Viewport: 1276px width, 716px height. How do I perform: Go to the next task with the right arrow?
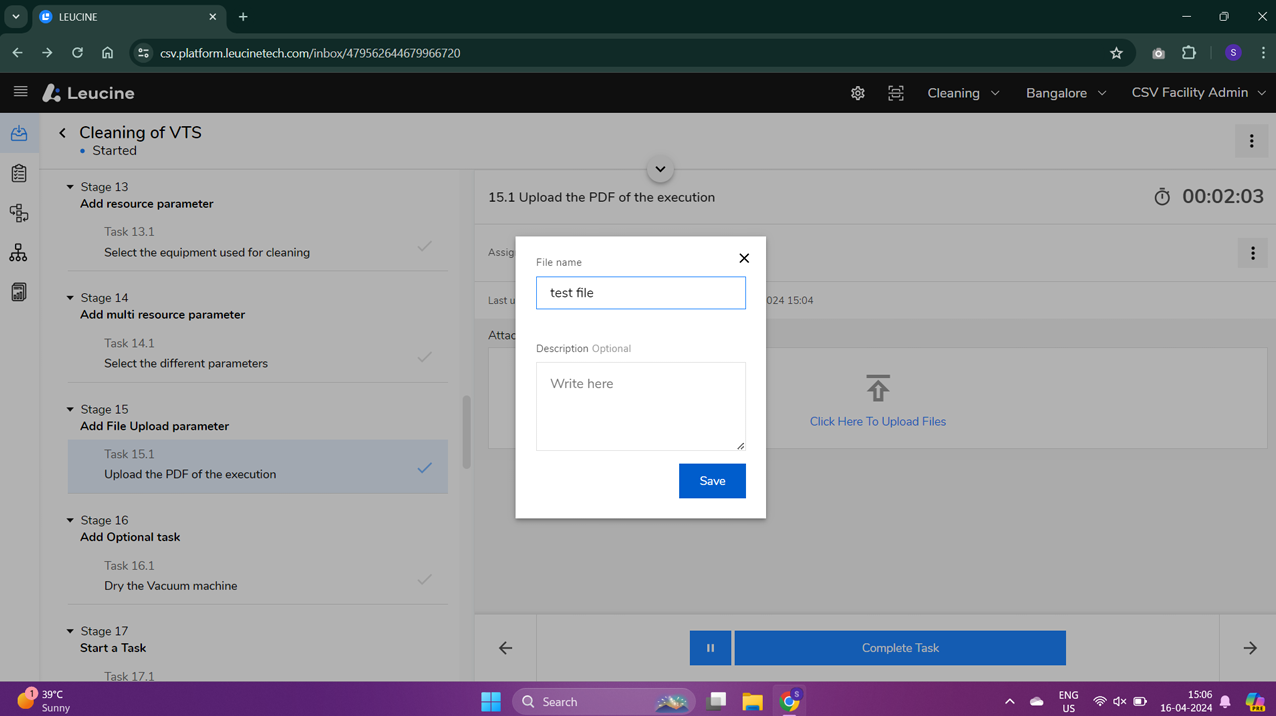tap(1250, 648)
